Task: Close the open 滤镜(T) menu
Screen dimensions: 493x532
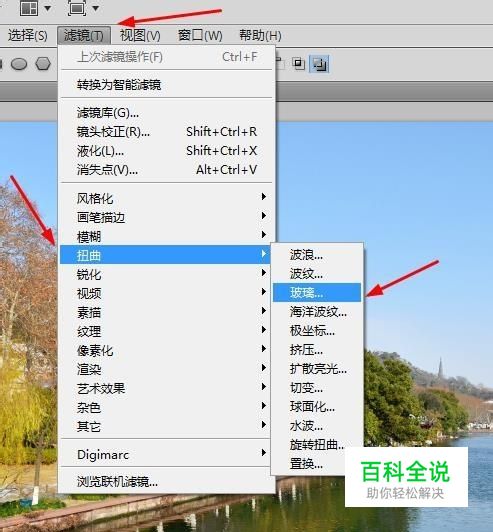Action: [84, 35]
